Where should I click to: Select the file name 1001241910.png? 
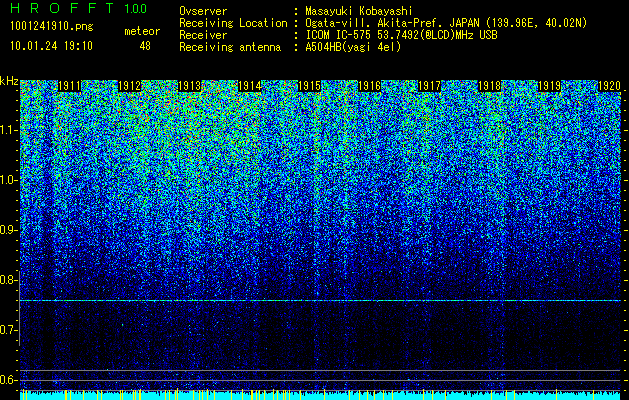[51, 26]
